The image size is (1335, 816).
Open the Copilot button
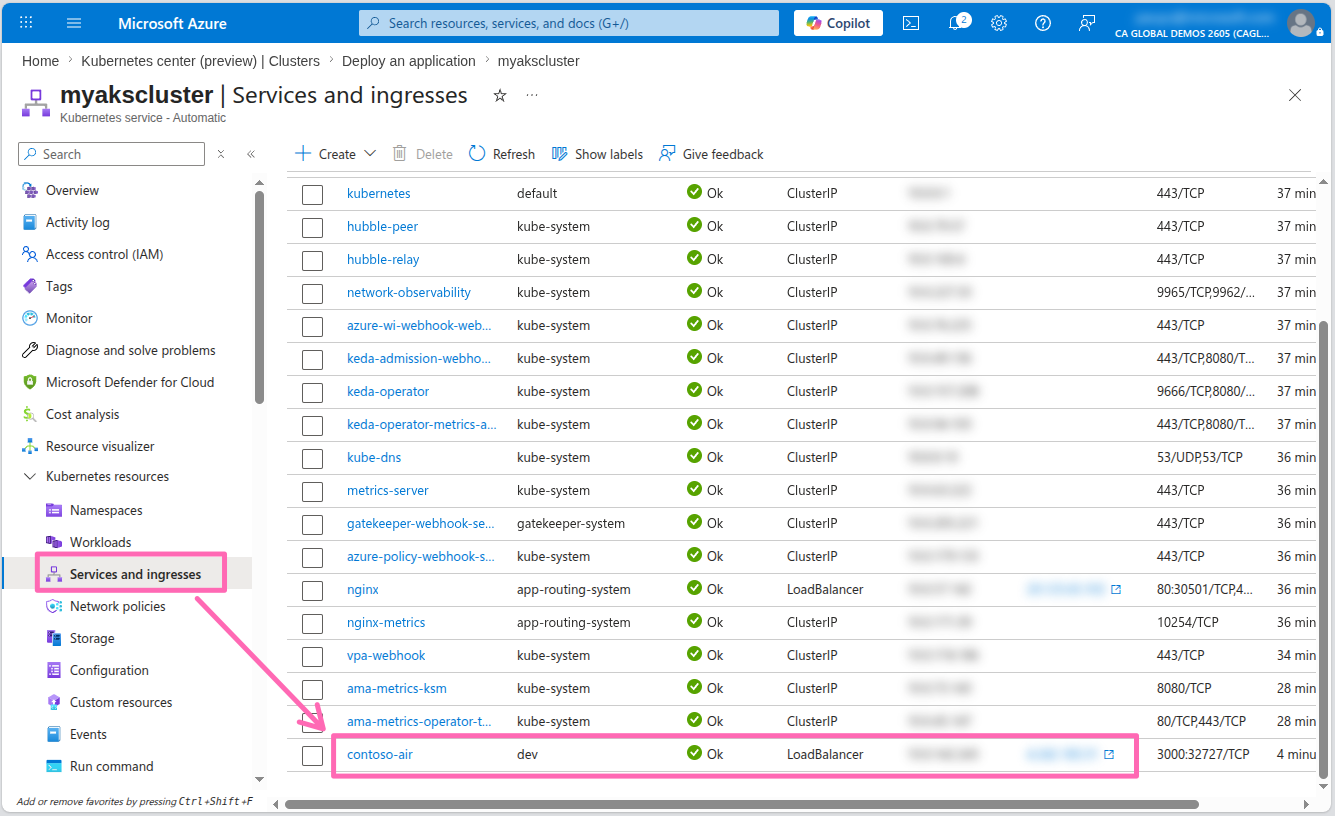tap(838, 23)
